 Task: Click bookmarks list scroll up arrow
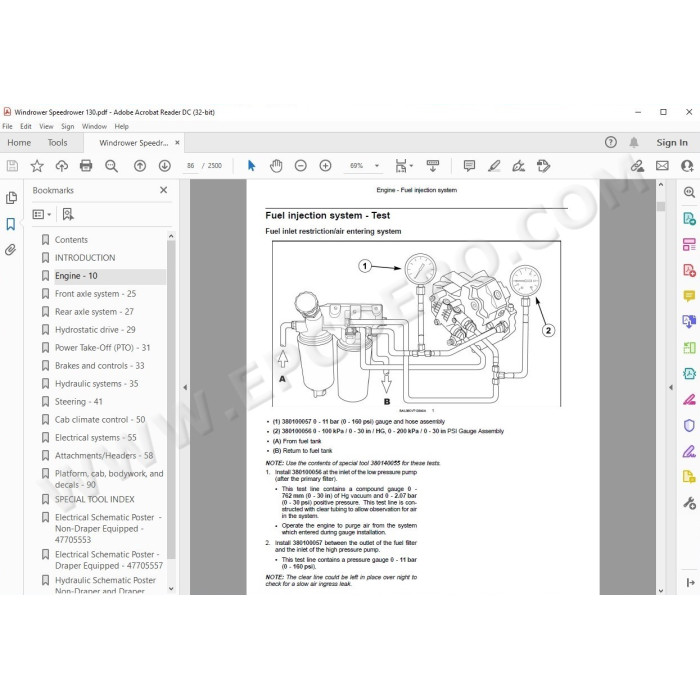171,235
